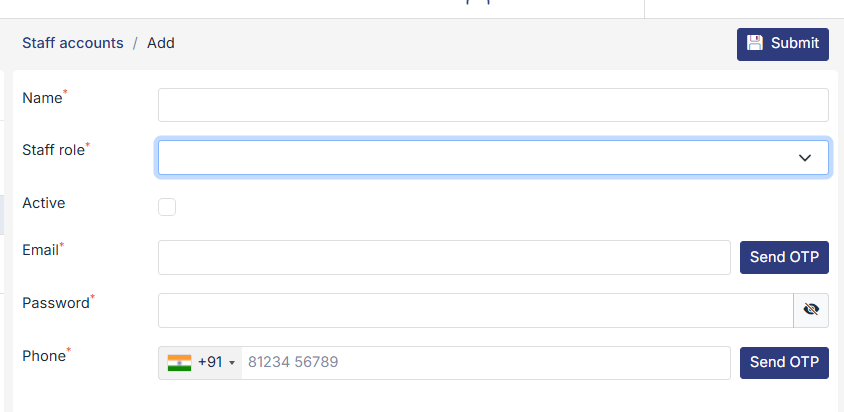Tick the Active checkbox
The image size is (844, 412).
(167, 207)
